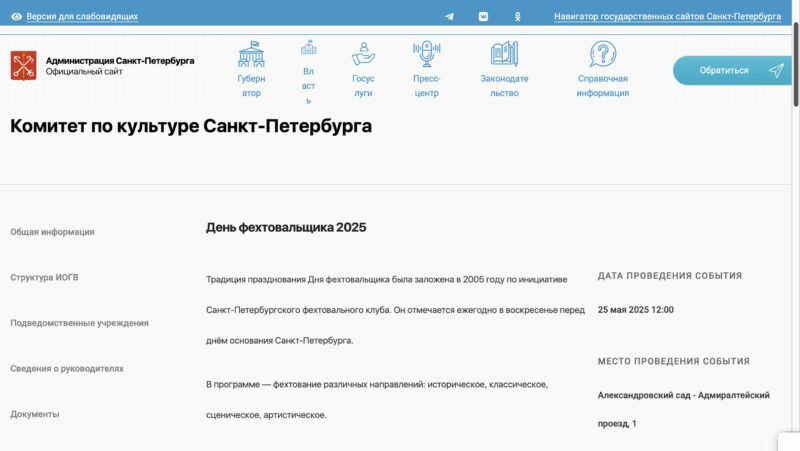Open Структура ИОГВ sidebar item
The height and width of the screenshot is (451, 800).
[44, 277]
